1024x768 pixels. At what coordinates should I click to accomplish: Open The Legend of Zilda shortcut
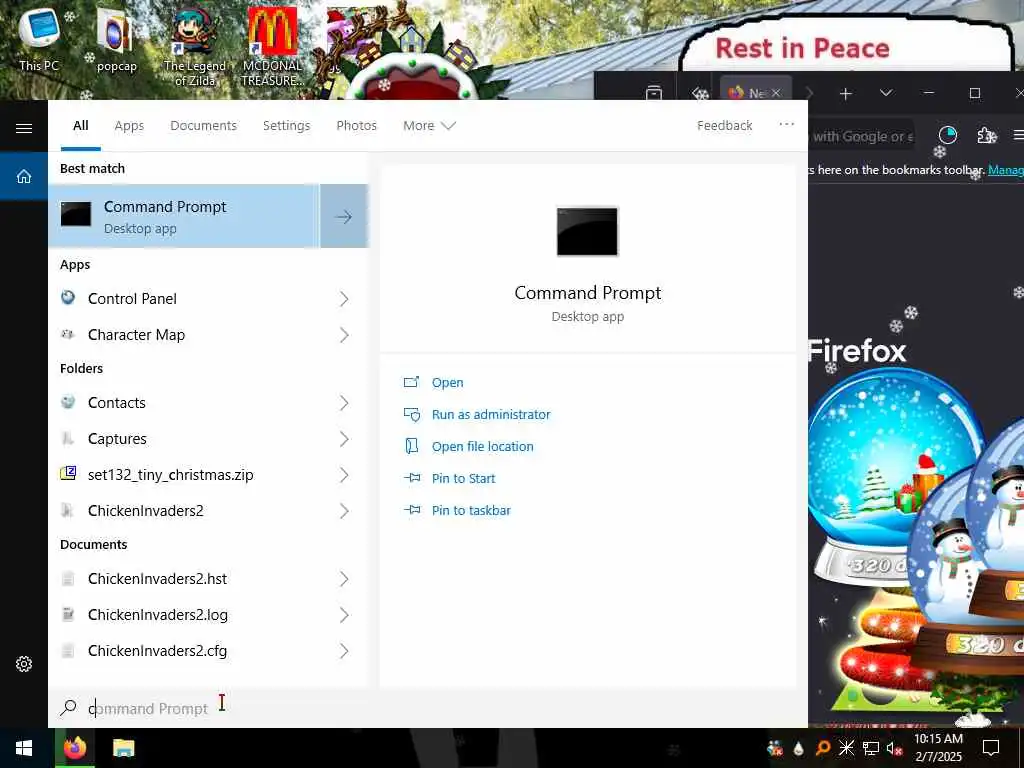tap(194, 47)
